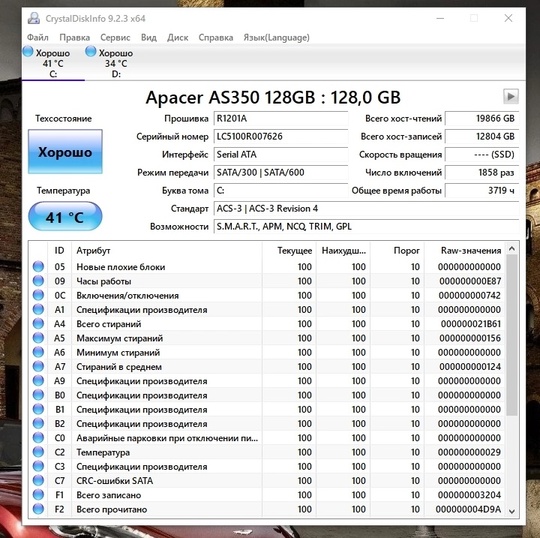Image resolution: width=540 pixels, height=538 pixels.
Task: Select the Всего прочитано attribute name
Action: 112,509
